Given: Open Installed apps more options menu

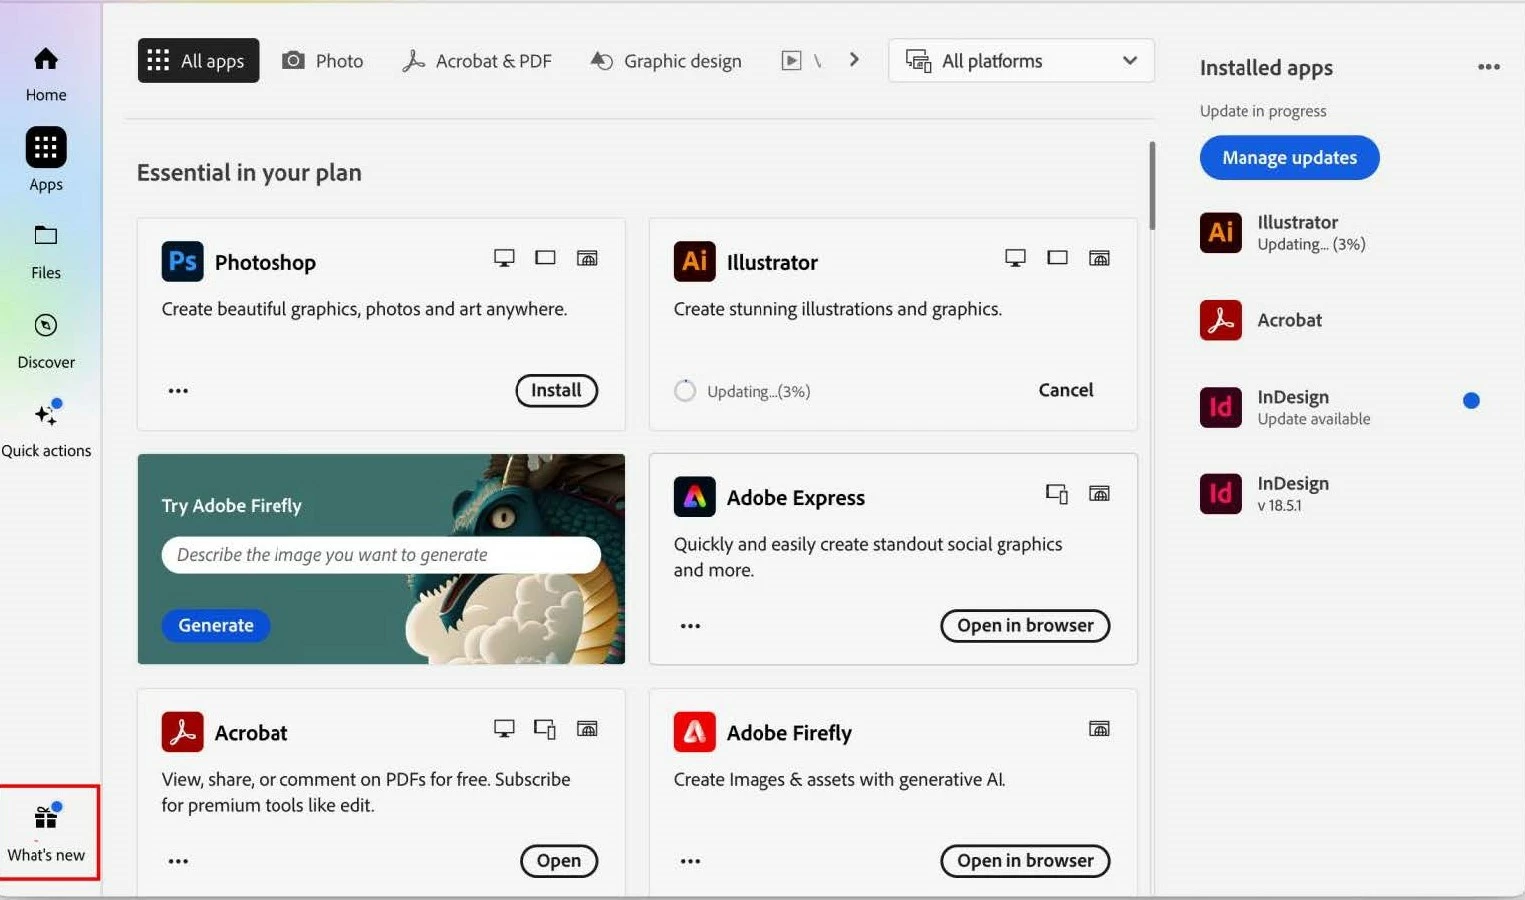Looking at the screenshot, I should coord(1488,67).
